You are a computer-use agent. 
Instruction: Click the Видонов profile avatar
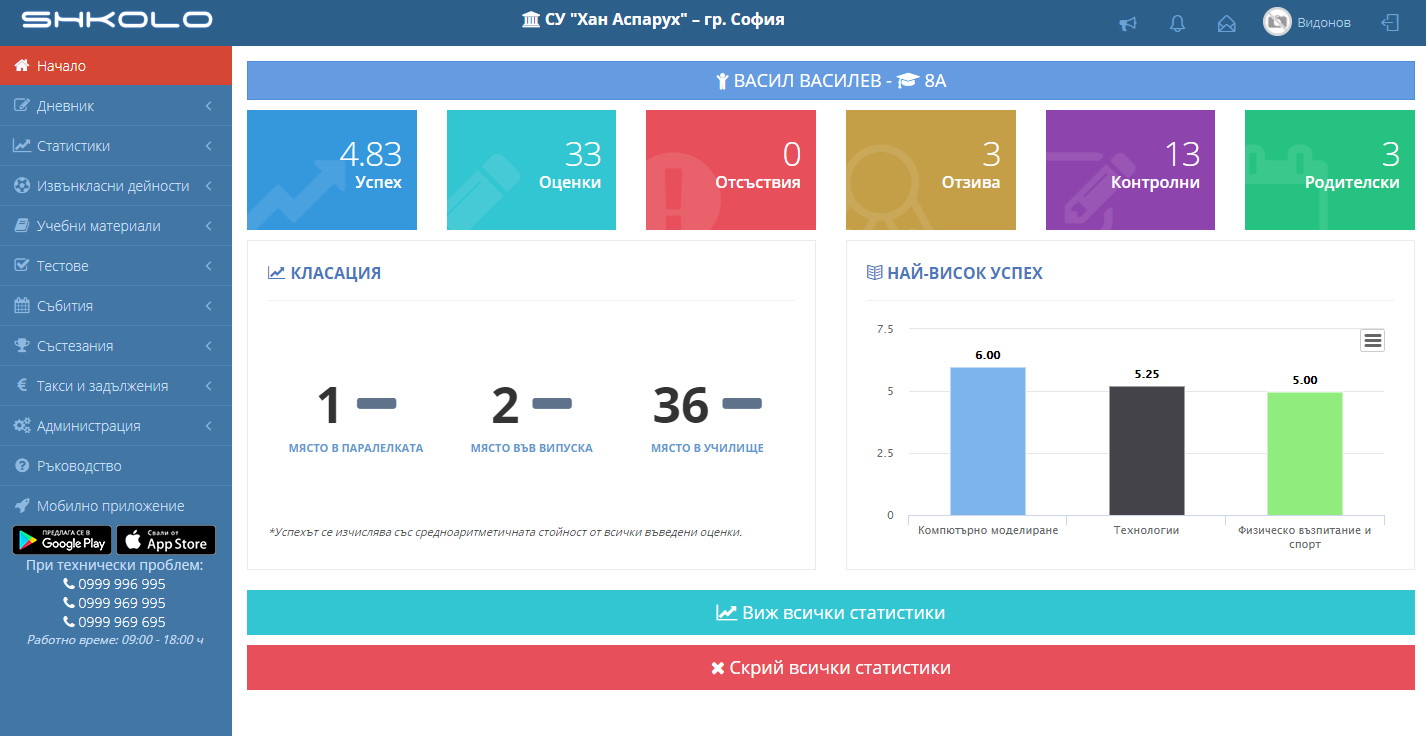click(1277, 22)
